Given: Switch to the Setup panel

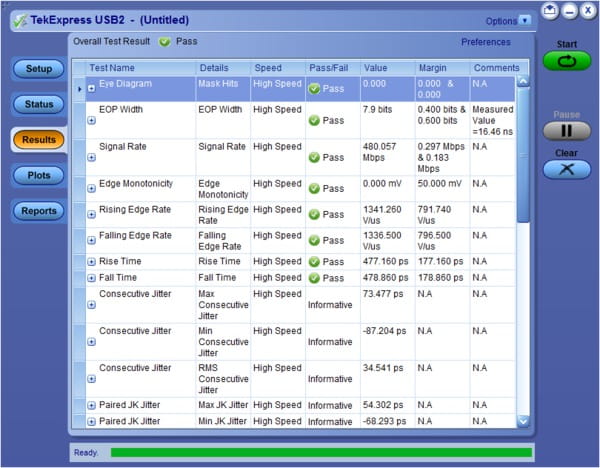Looking at the screenshot, I should (39, 68).
